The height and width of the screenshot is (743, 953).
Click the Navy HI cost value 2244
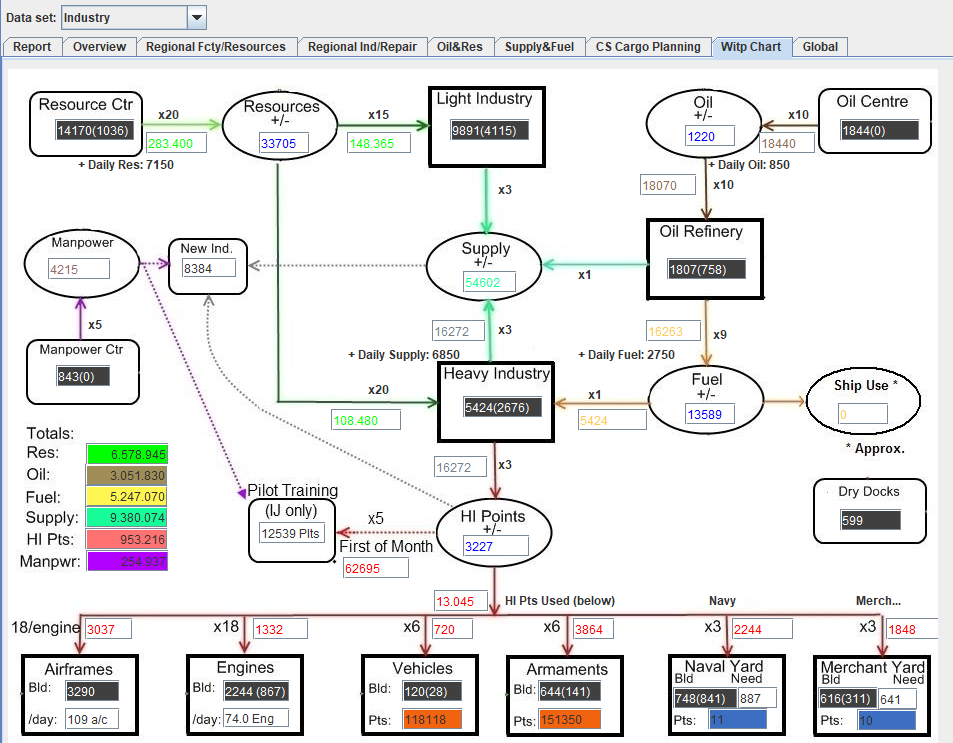pyautogui.click(x=762, y=629)
